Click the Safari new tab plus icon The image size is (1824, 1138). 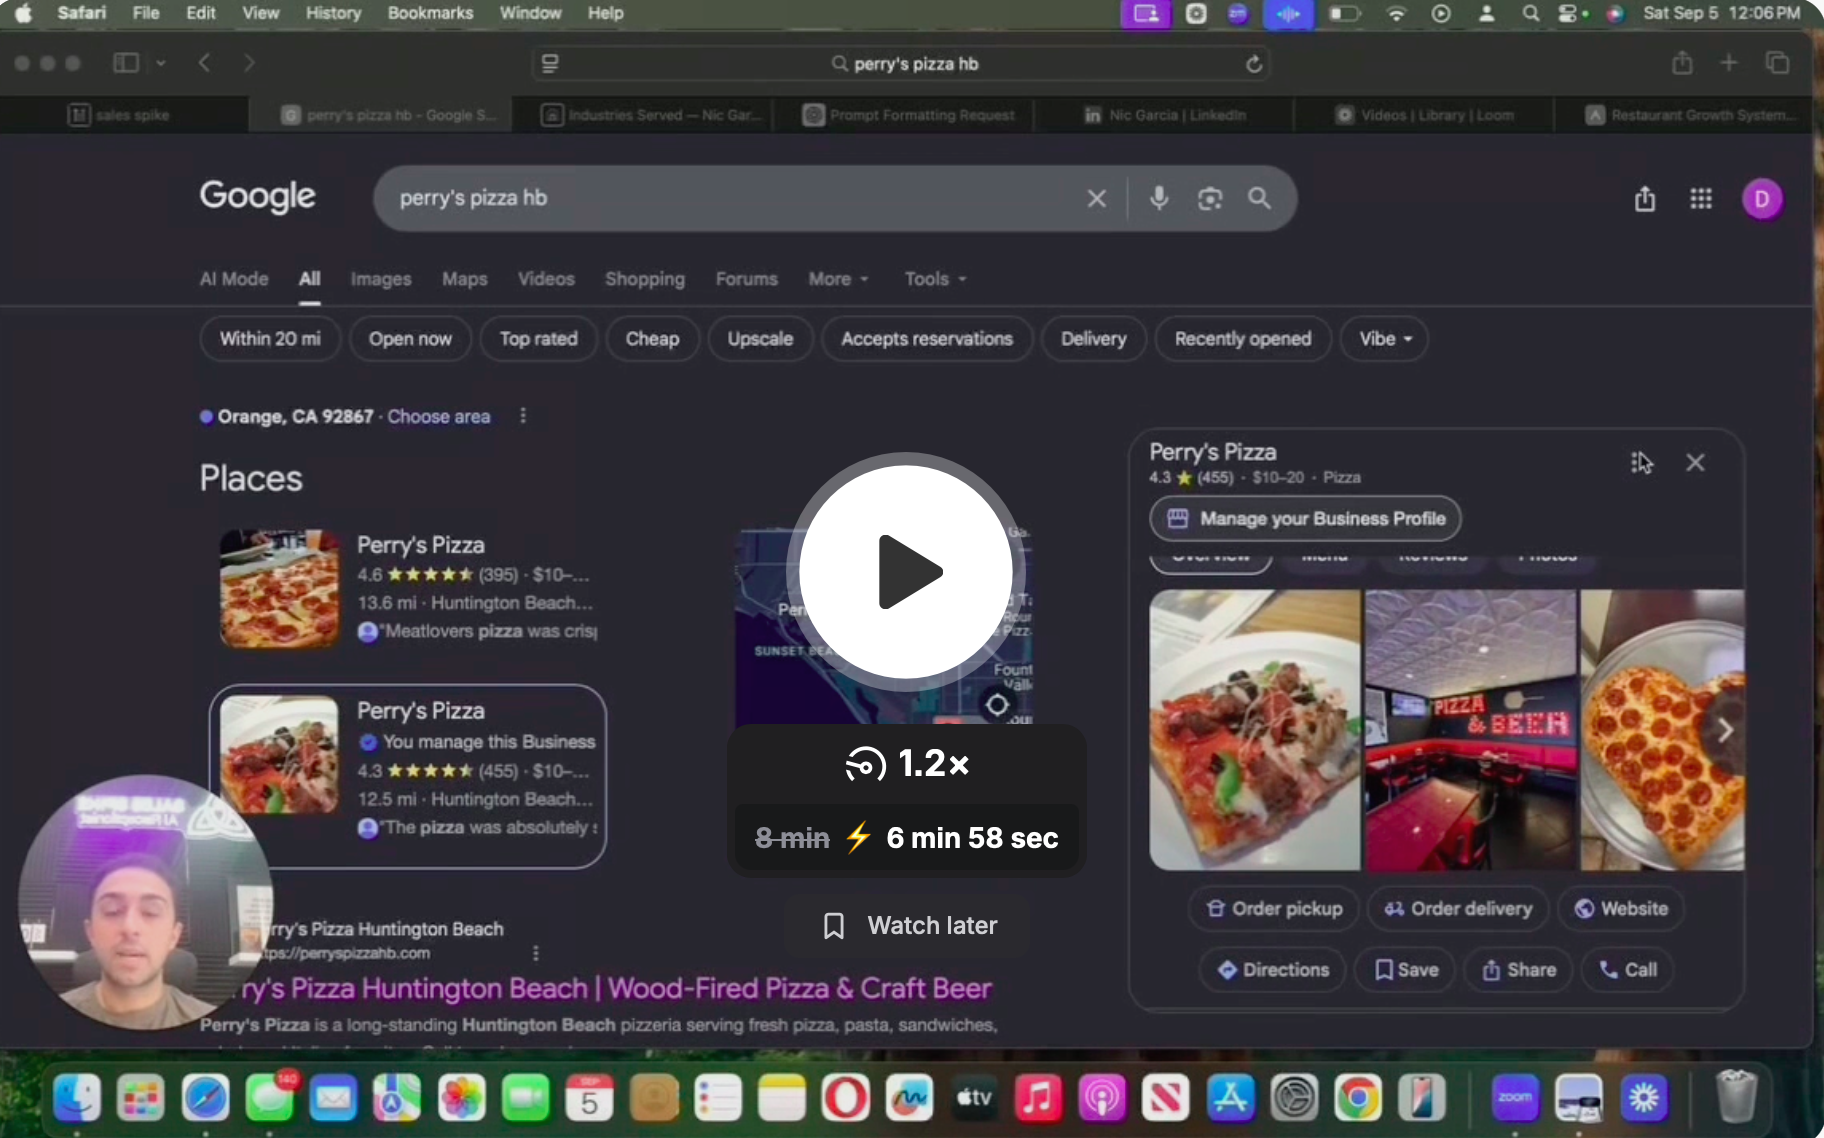click(1729, 63)
